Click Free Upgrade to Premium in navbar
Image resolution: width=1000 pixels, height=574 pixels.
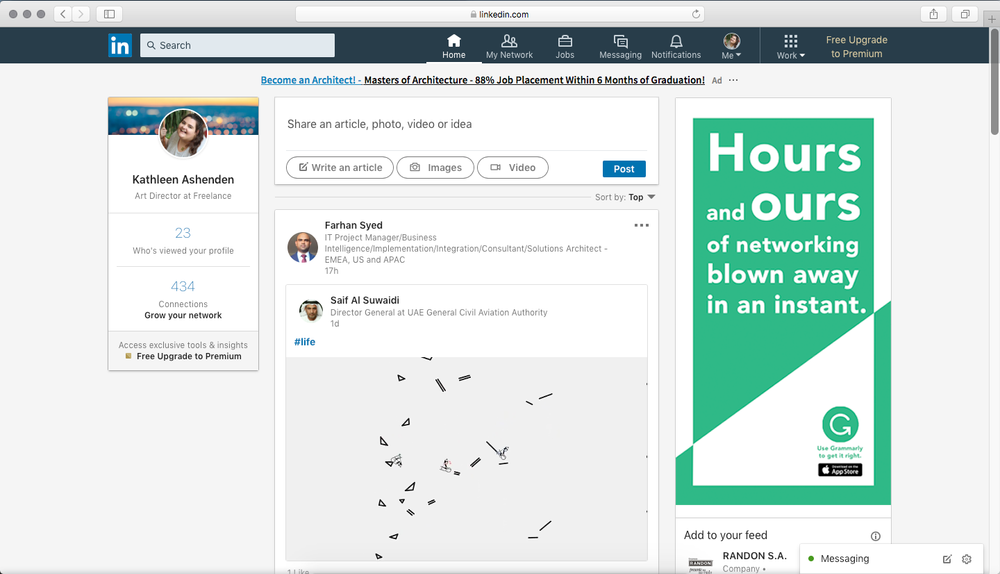click(x=857, y=47)
